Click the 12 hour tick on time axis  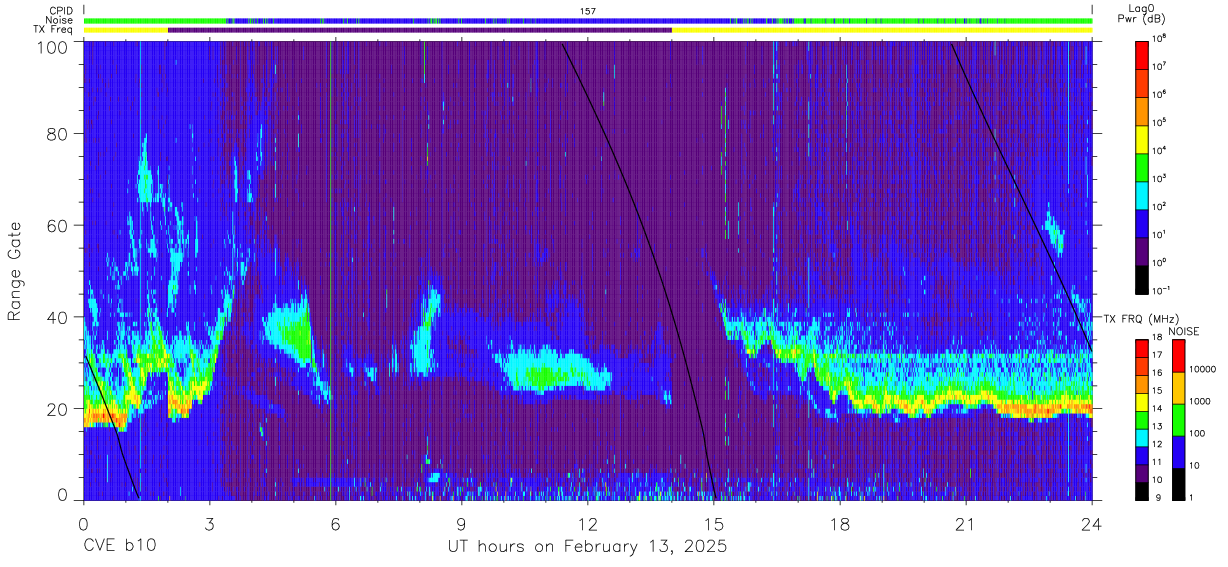(x=588, y=523)
